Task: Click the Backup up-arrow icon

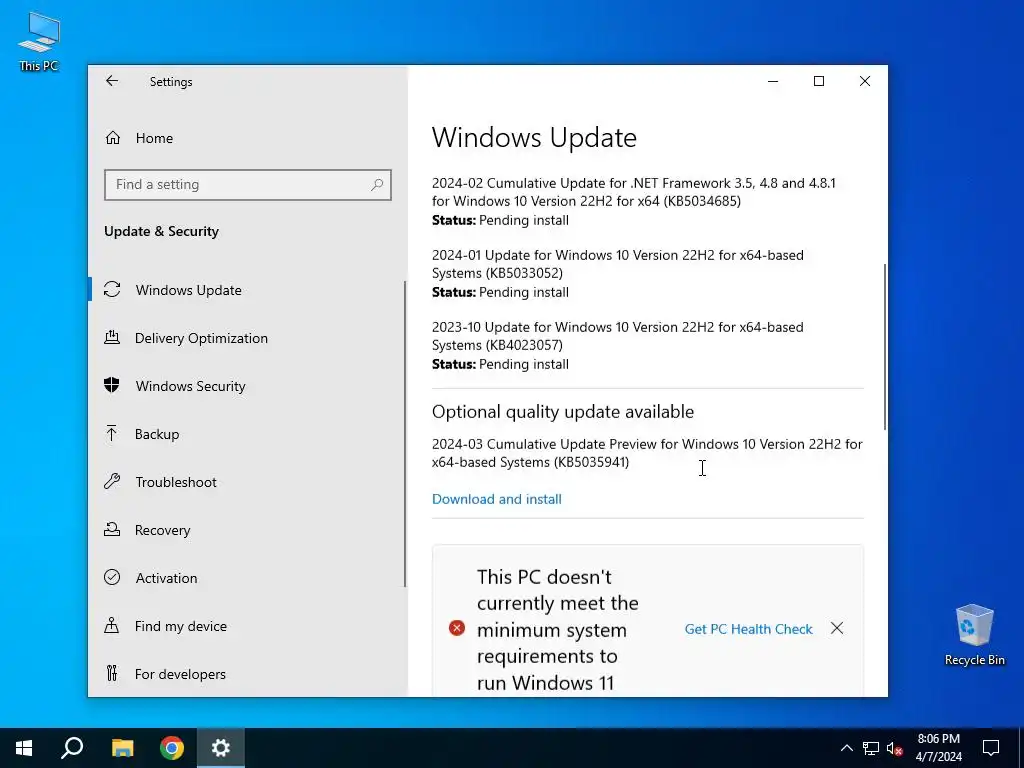Action: [x=112, y=433]
